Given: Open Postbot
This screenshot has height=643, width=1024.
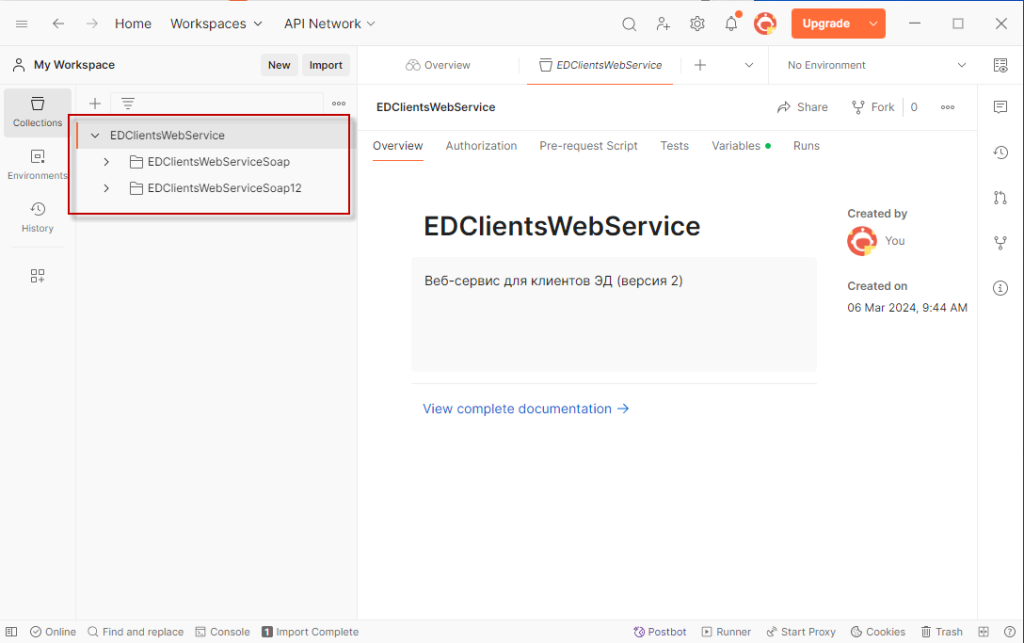Looking at the screenshot, I should [660, 631].
